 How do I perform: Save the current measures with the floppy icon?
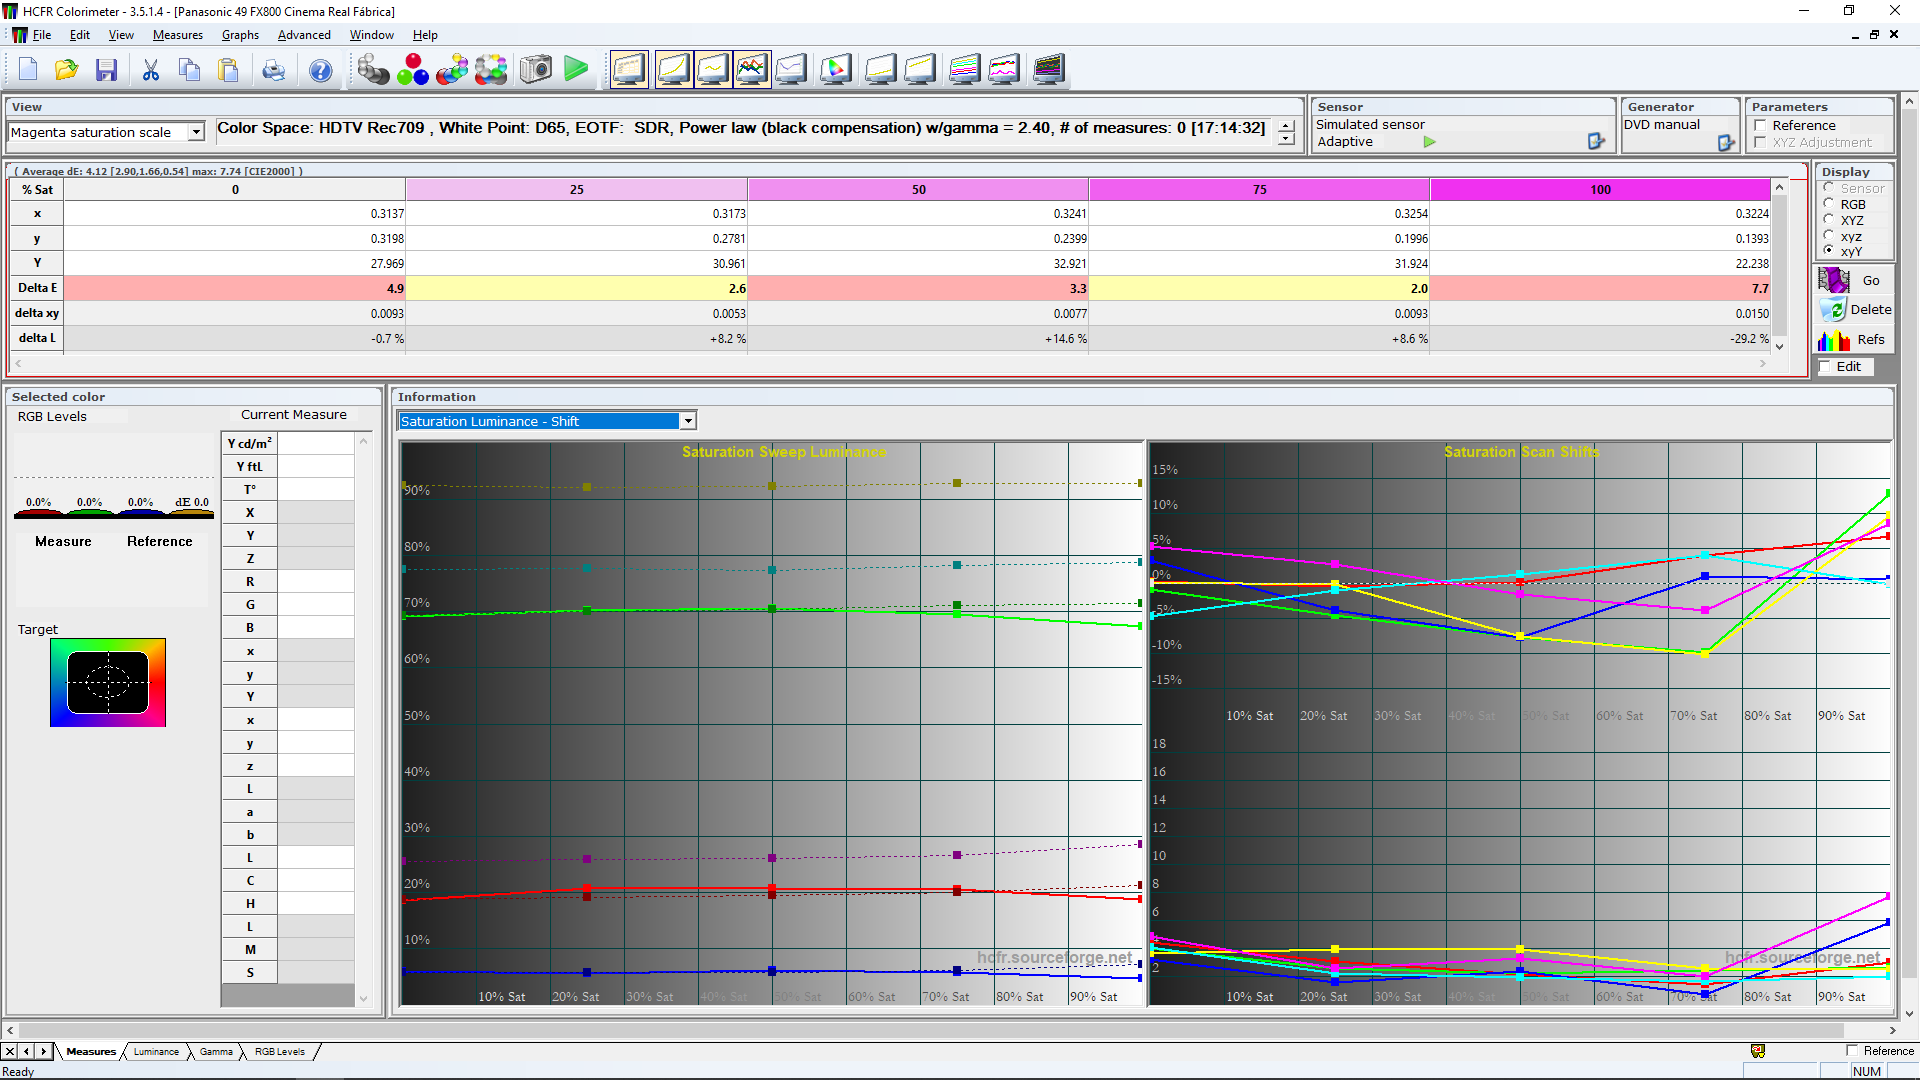click(x=106, y=69)
